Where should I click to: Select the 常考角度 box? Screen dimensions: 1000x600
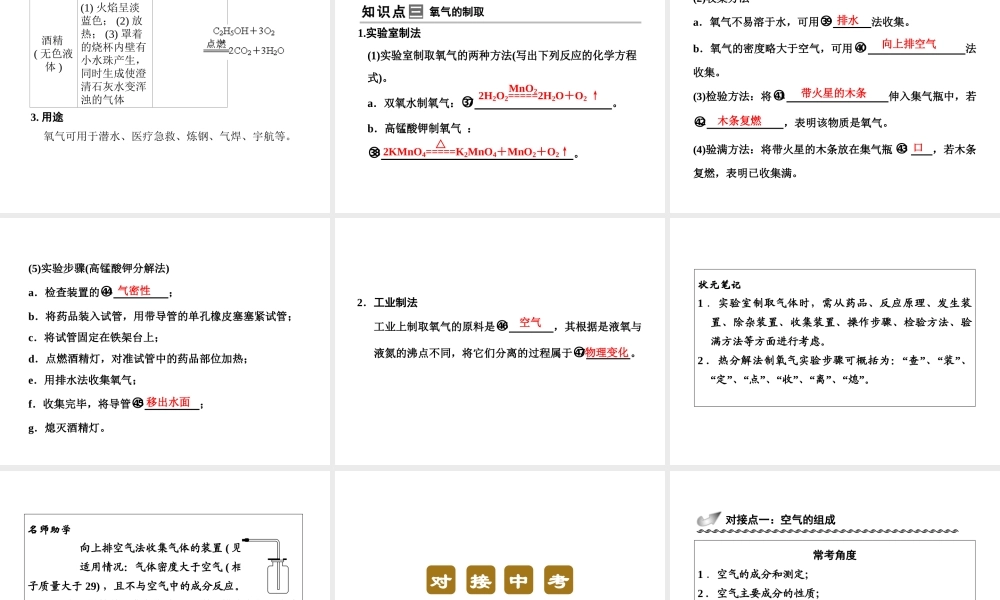point(835,570)
